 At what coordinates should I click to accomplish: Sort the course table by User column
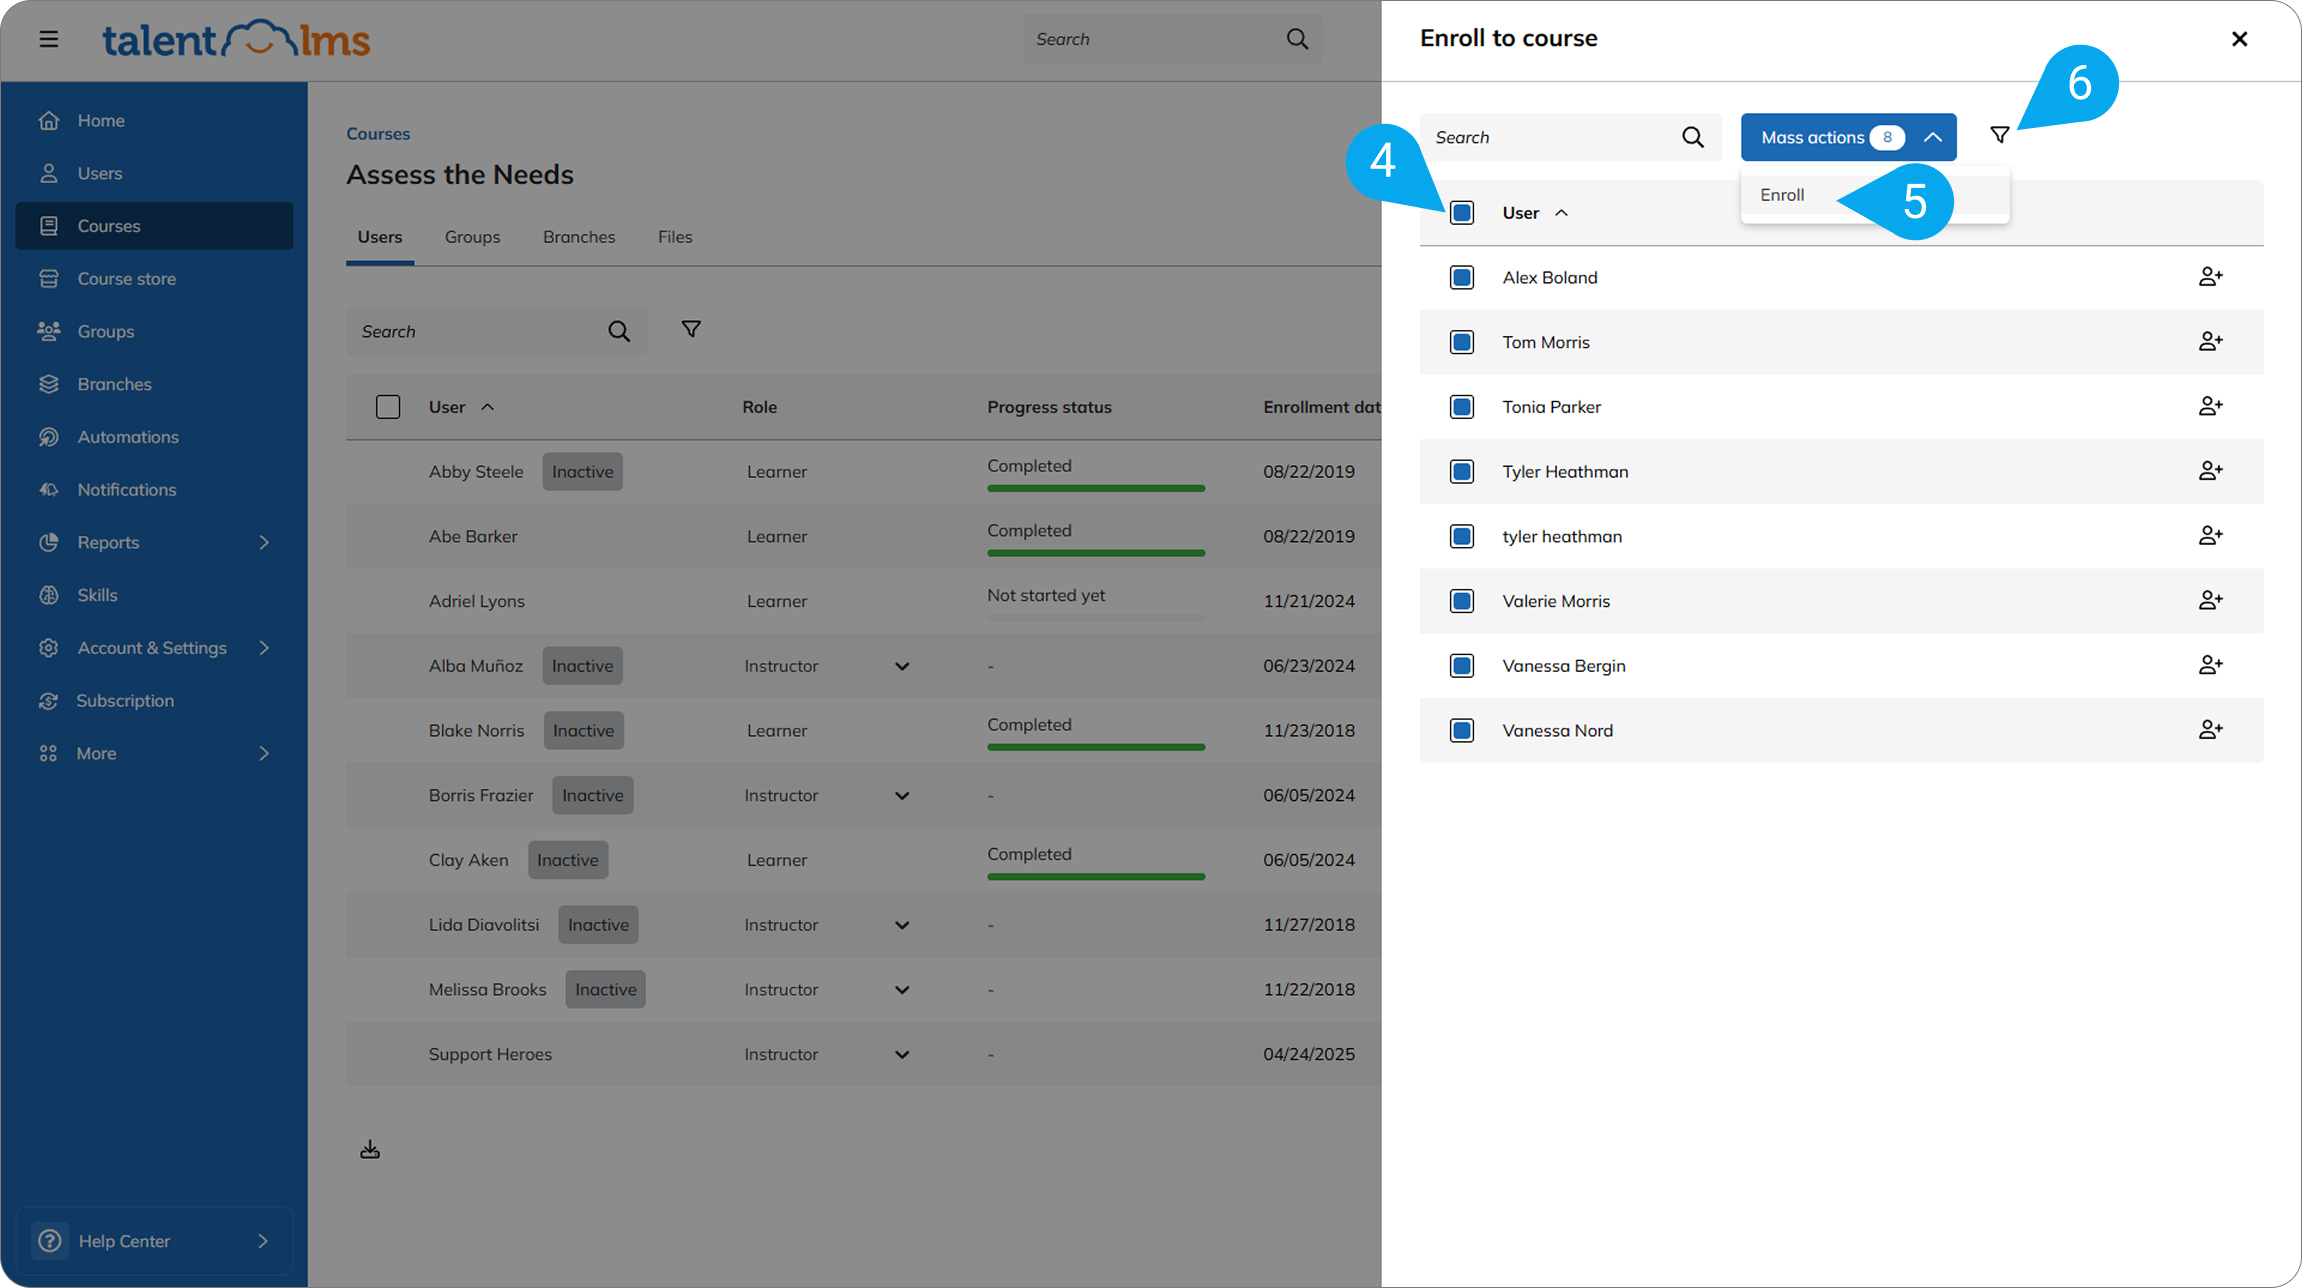pos(461,407)
